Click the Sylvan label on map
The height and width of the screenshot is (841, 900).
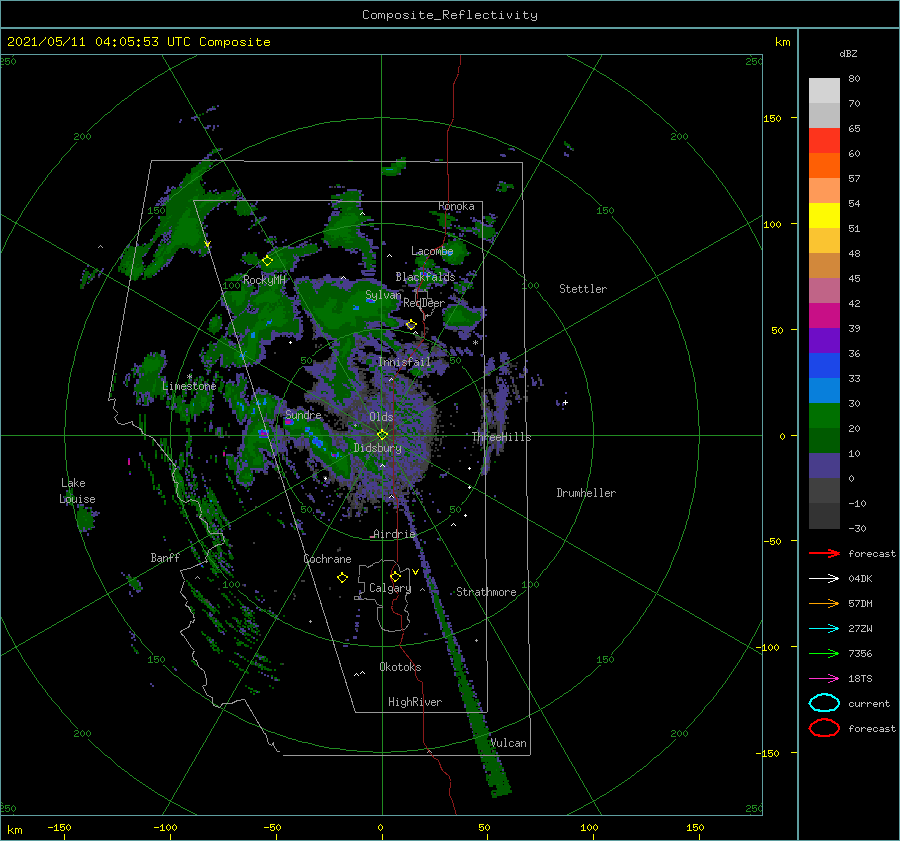pos(383,295)
